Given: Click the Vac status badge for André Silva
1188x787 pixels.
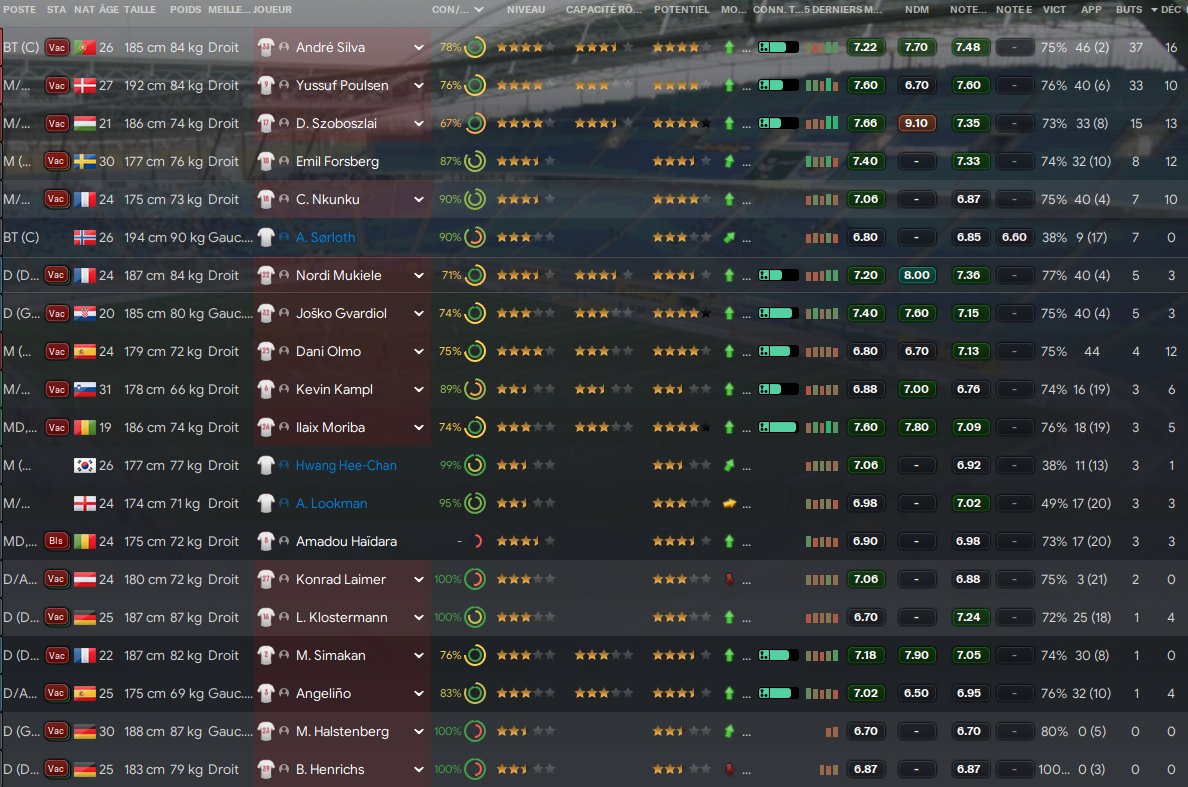Looking at the screenshot, I should (57, 47).
